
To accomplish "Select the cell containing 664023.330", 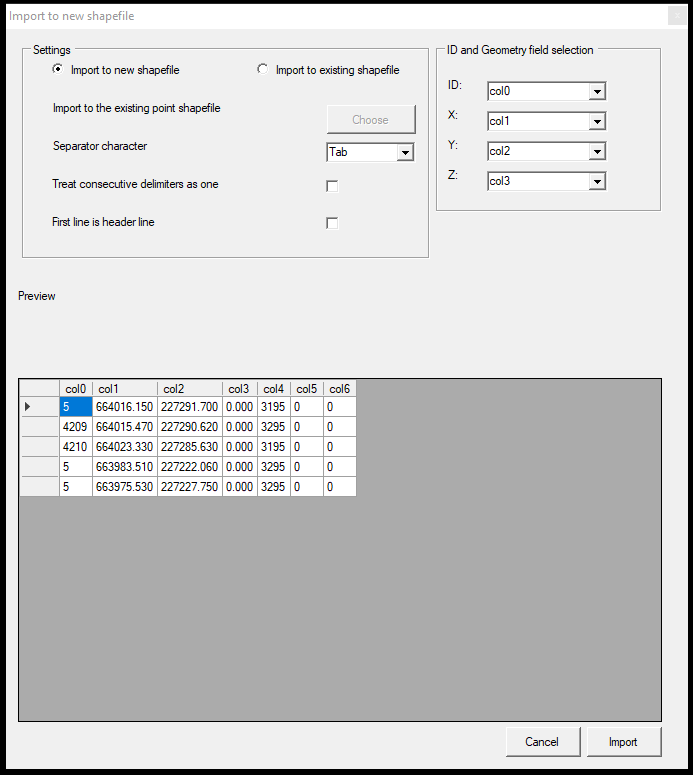I will [125, 447].
